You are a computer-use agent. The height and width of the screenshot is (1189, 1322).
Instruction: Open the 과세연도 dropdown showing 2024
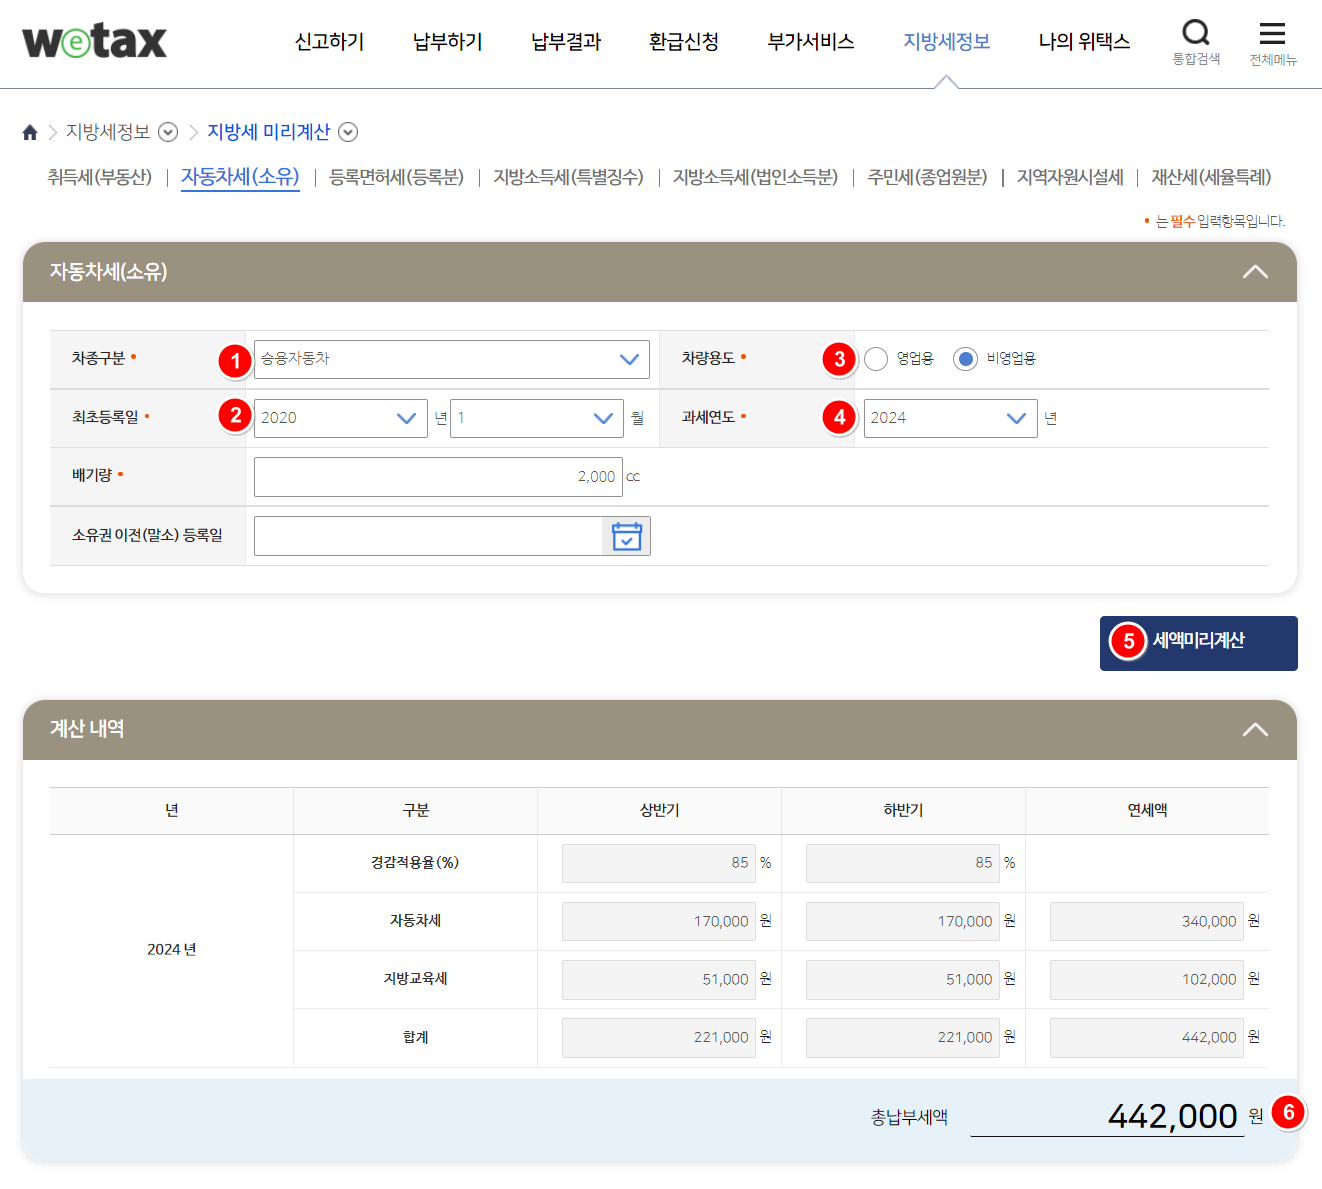[950, 418]
